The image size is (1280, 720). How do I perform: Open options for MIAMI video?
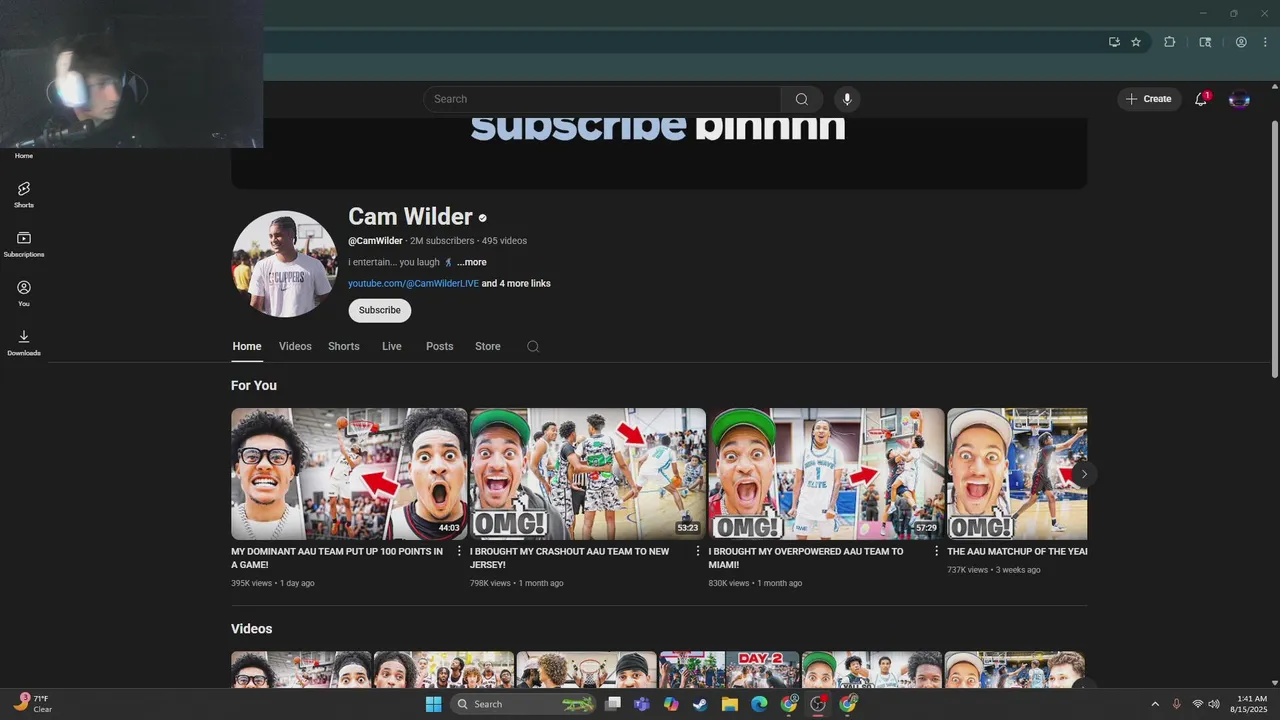point(936,551)
